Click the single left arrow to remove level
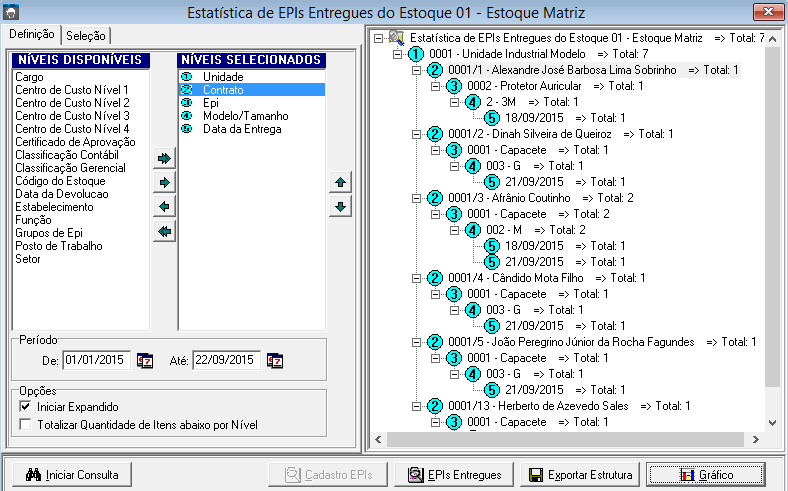The width and height of the screenshot is (788, 491). 165,207
